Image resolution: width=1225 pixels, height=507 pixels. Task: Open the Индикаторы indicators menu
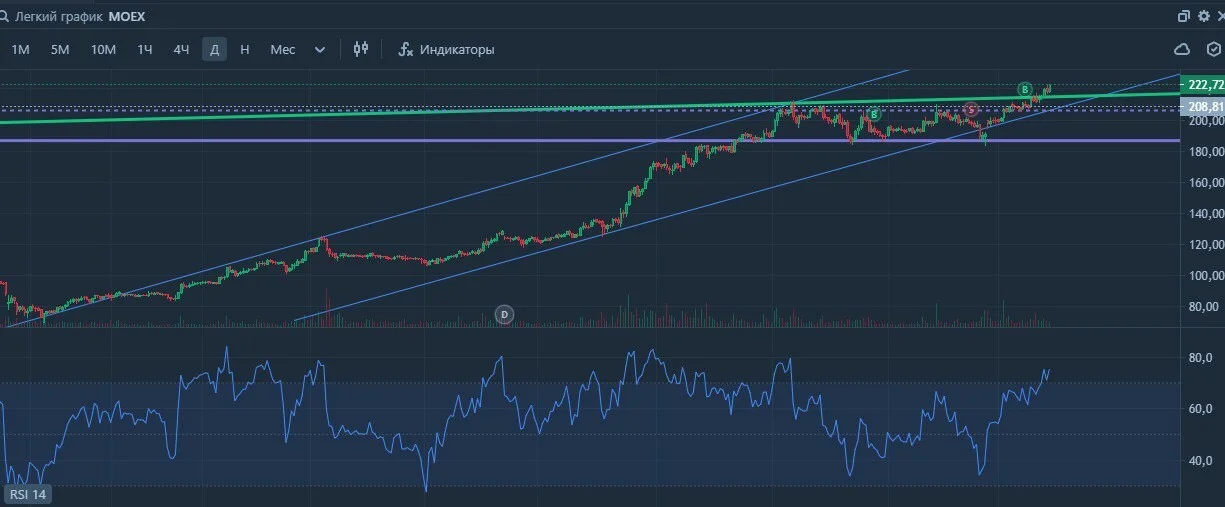point(446,49)
